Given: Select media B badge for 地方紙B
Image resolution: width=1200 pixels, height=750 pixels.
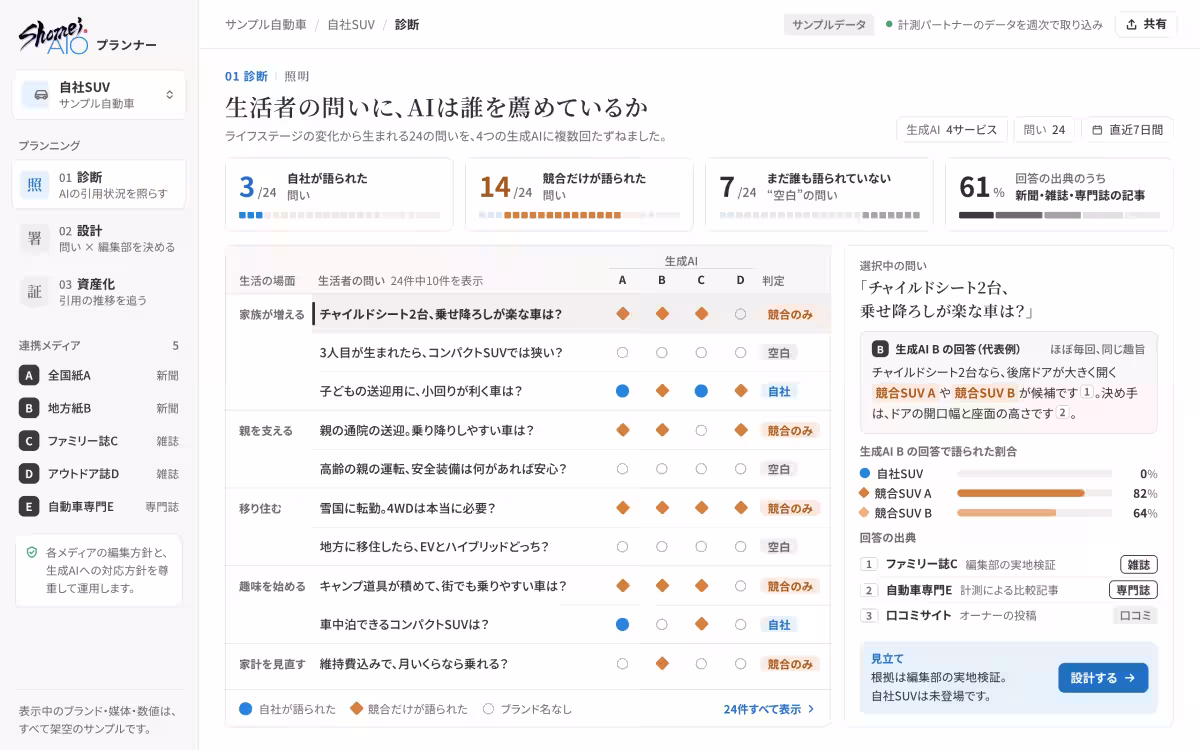Looking at the screenshot, I should [29, 408].
